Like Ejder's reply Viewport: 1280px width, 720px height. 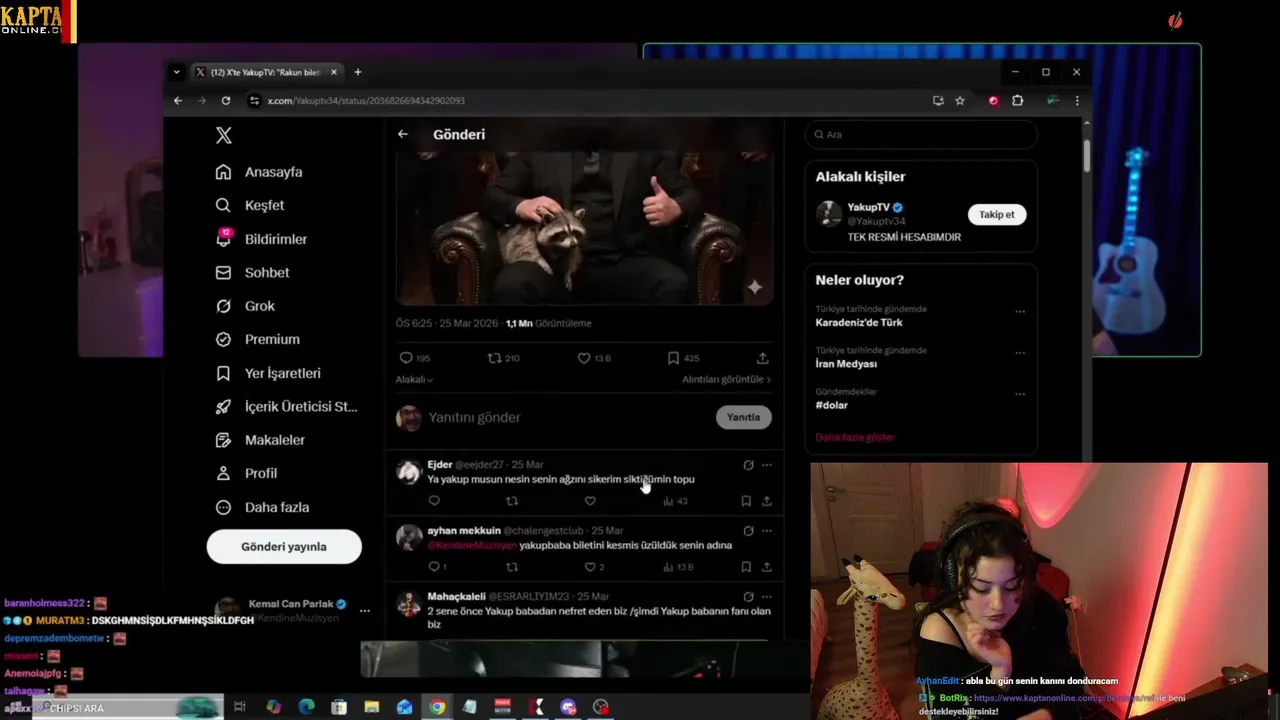pos(590,501)
